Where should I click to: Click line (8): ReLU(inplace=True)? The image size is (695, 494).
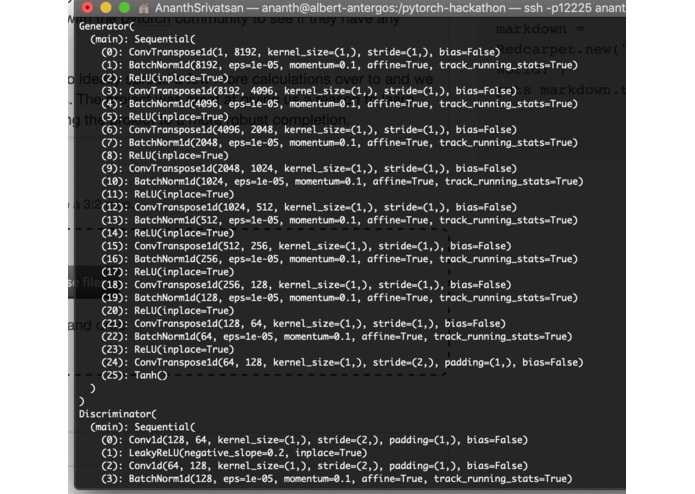(x=165, y=156)
